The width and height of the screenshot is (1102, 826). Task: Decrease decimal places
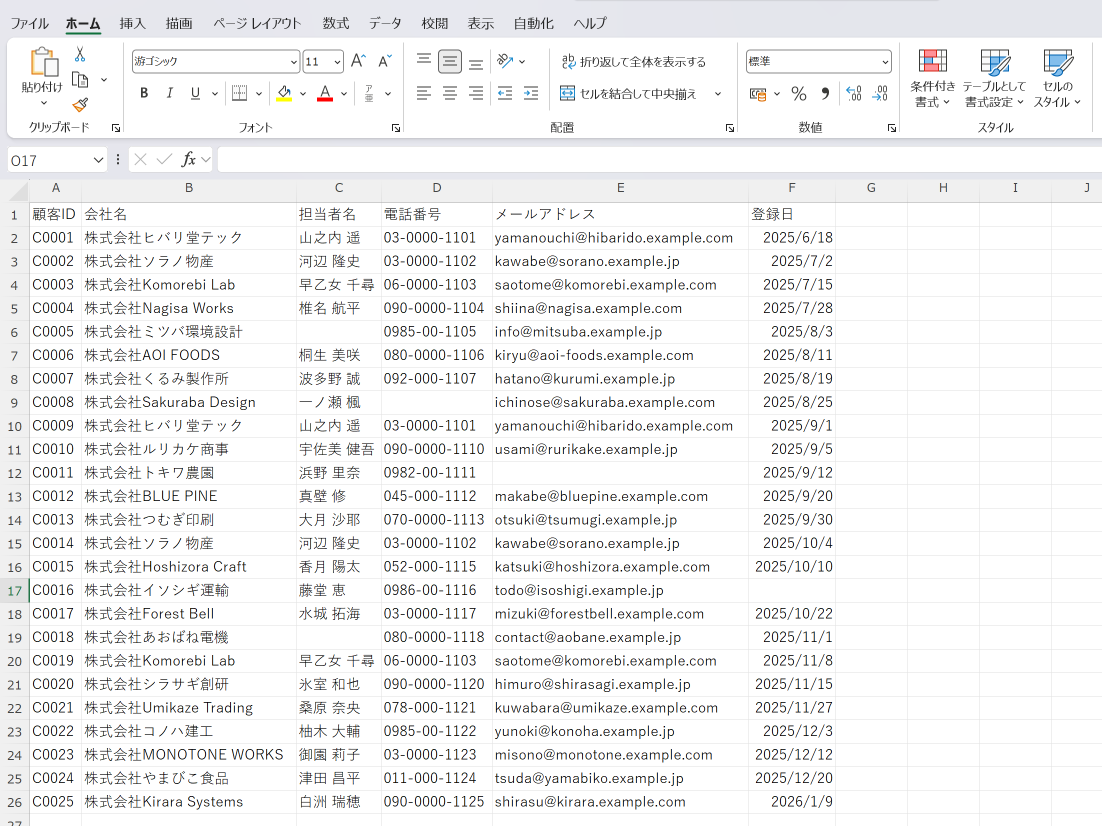880,93
